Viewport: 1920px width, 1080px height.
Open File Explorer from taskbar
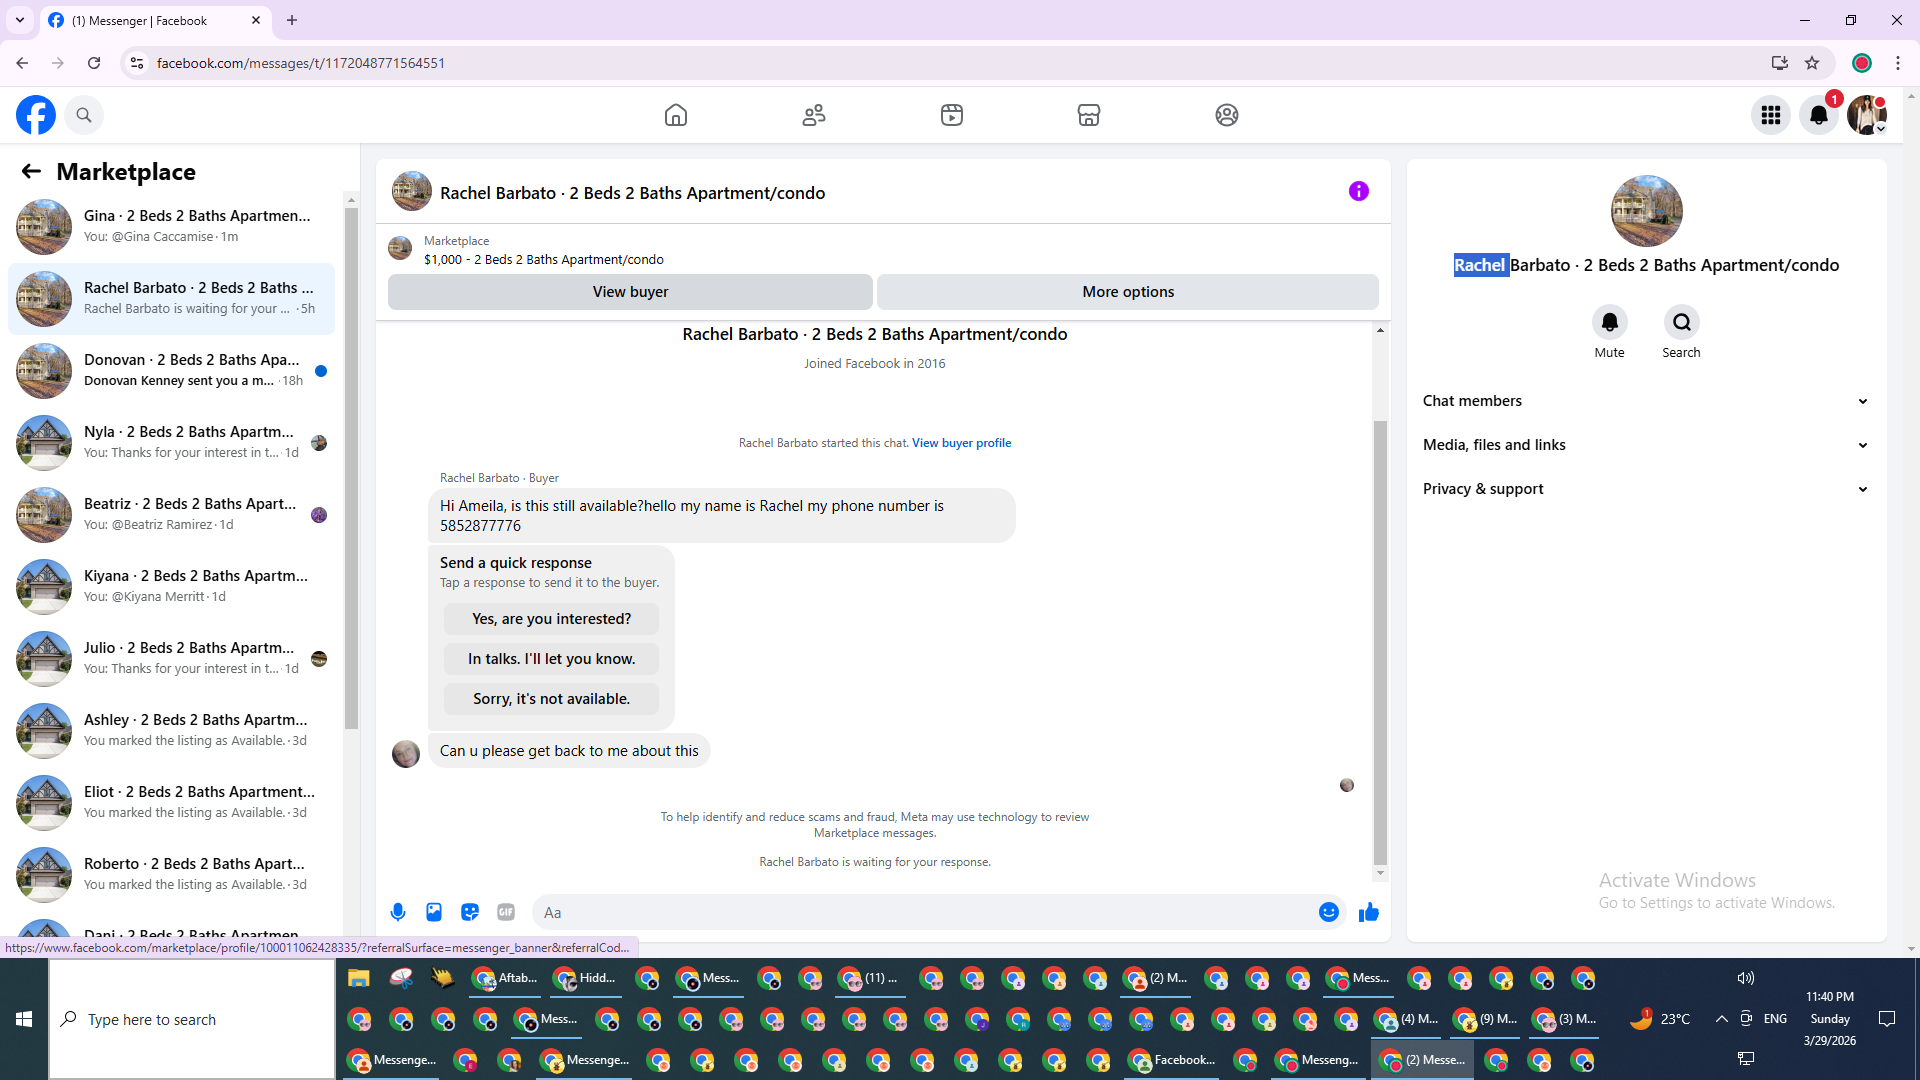pos(359,978)
